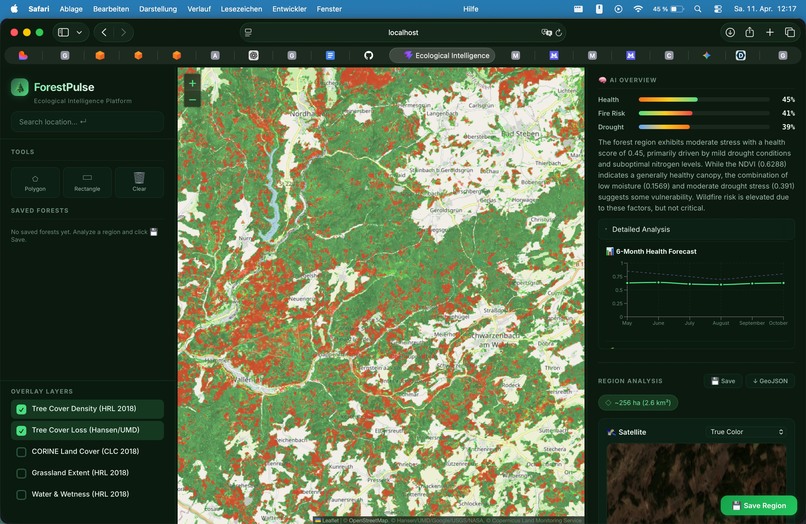
Task: Select the Polygon drawing tool
Action: coord(35,182)
